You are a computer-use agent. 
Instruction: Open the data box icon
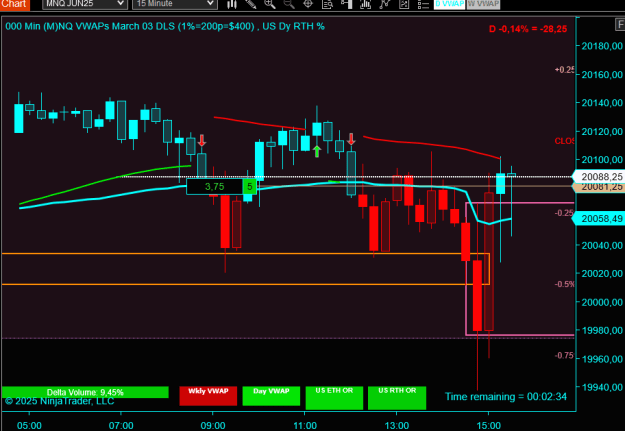pos(327,4)
